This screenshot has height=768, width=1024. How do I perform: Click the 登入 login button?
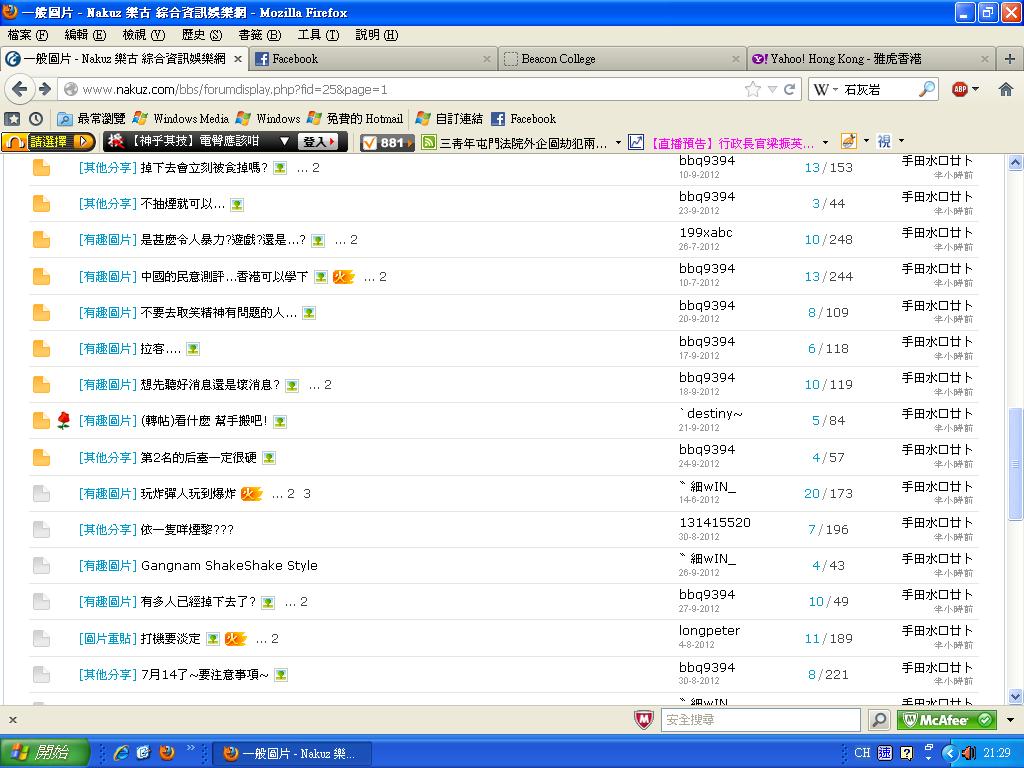[x=317, y=142]
